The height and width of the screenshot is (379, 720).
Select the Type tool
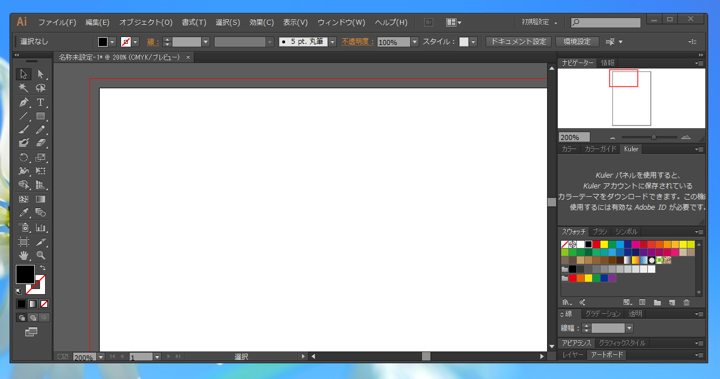[x=40, y=102]
